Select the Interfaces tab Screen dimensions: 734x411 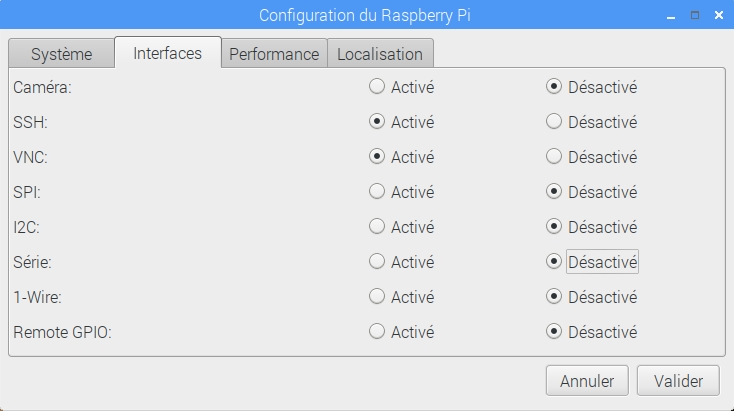click(x=168, y=53)
